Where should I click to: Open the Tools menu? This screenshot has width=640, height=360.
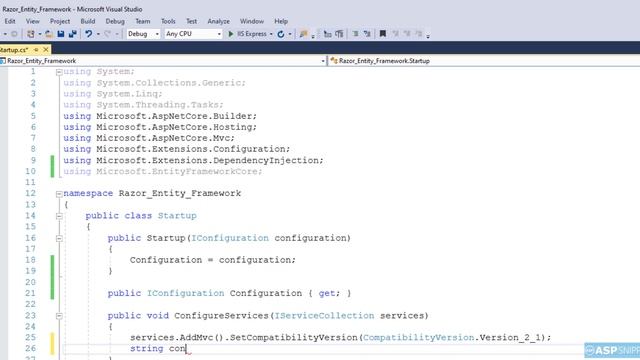click(168, 21)
